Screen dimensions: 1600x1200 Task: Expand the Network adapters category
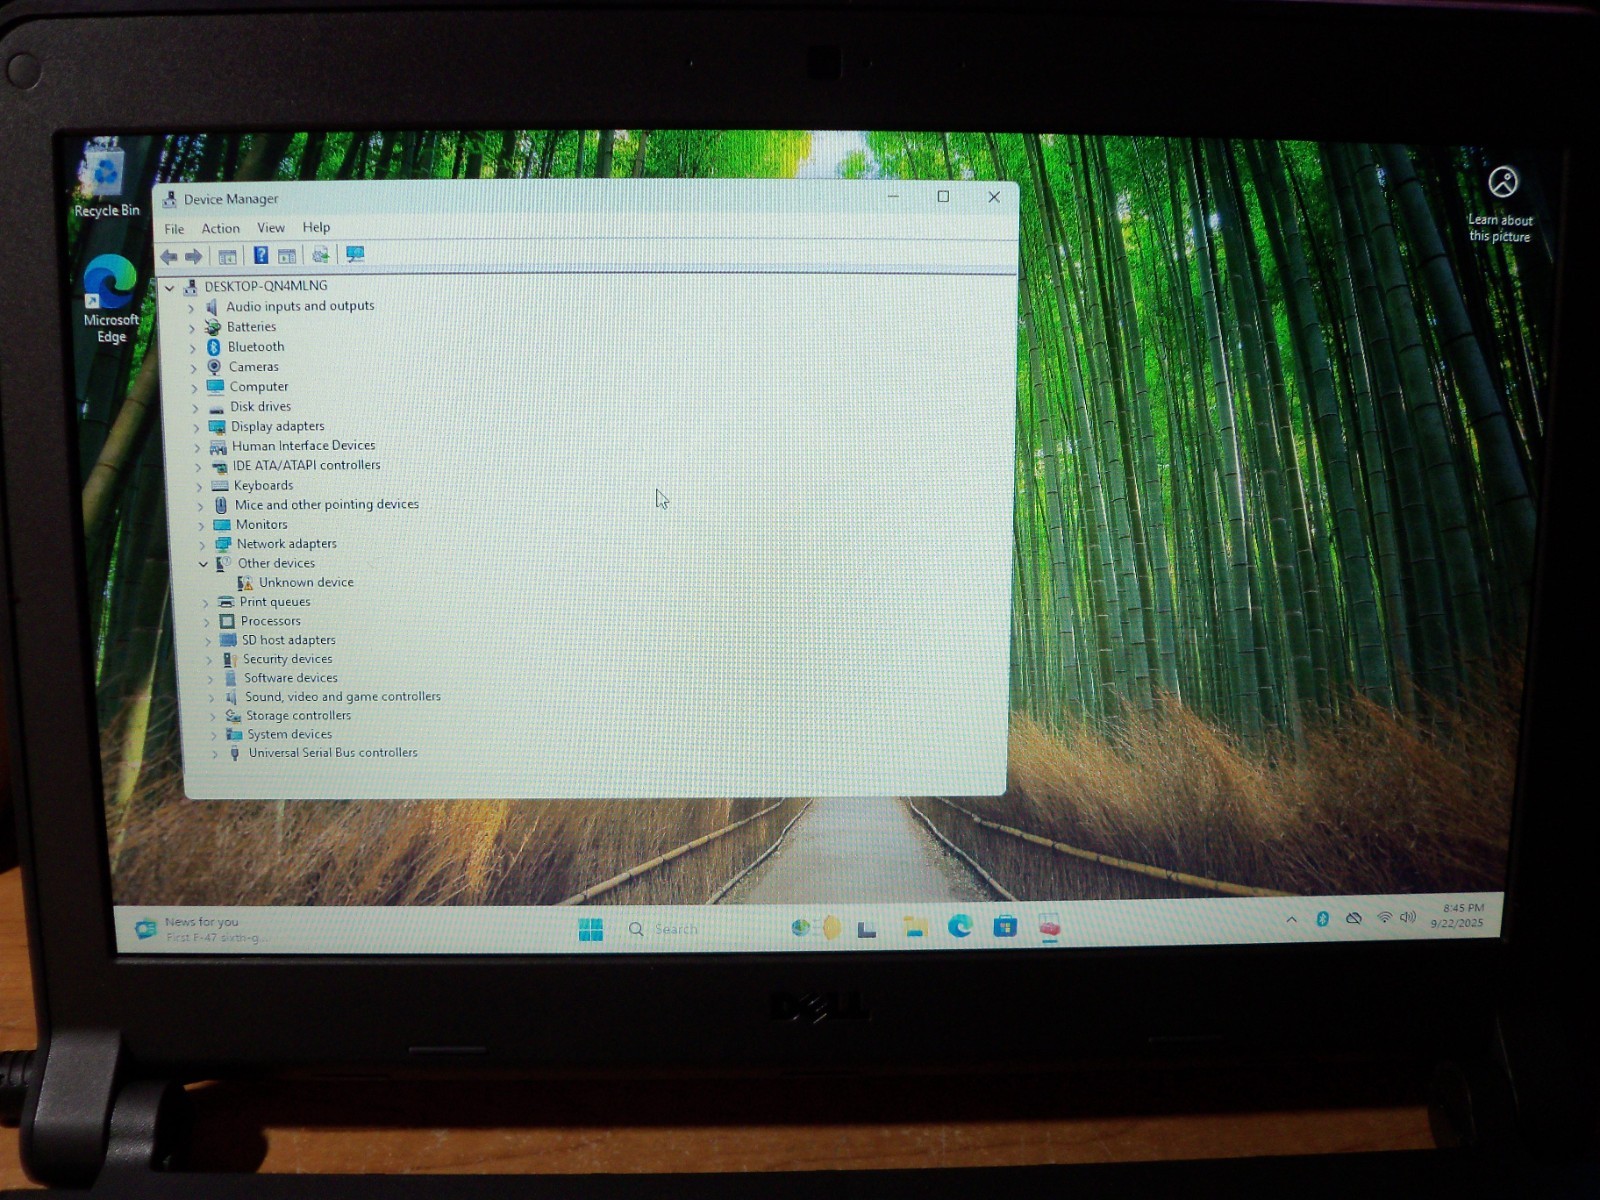[202, 545]
